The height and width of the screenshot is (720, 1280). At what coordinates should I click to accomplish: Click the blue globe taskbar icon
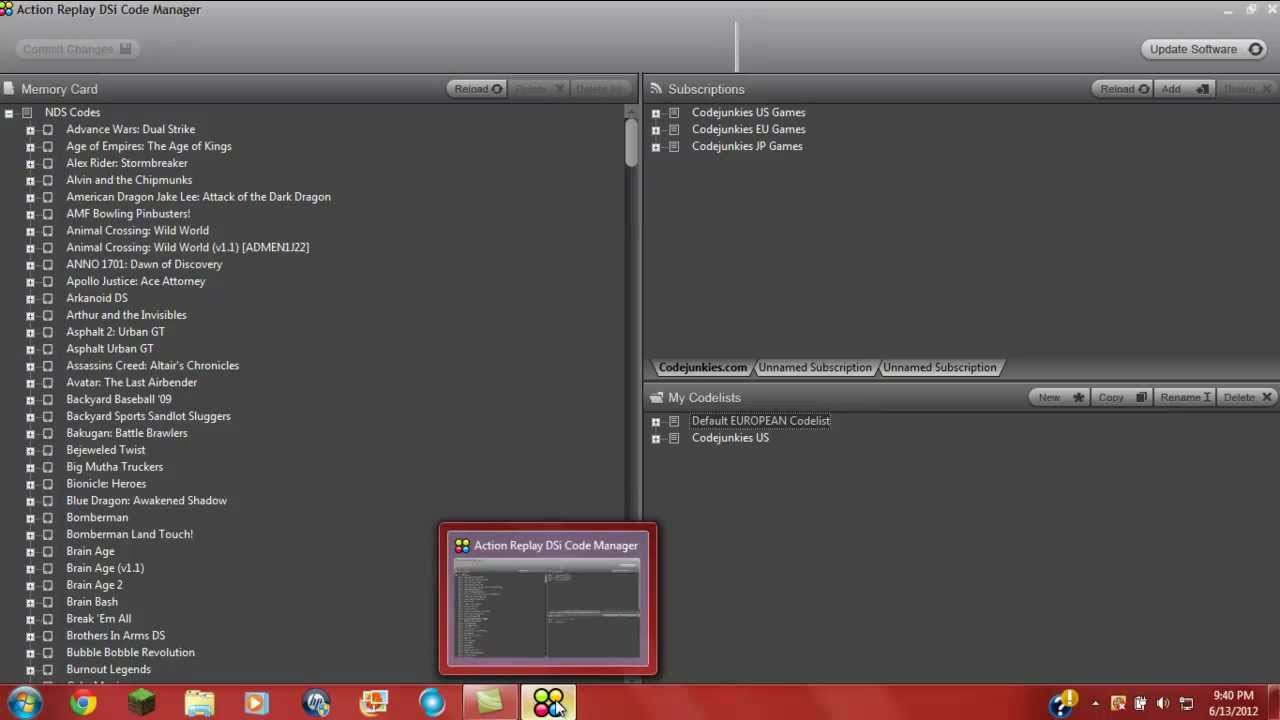tap(432, 703)
